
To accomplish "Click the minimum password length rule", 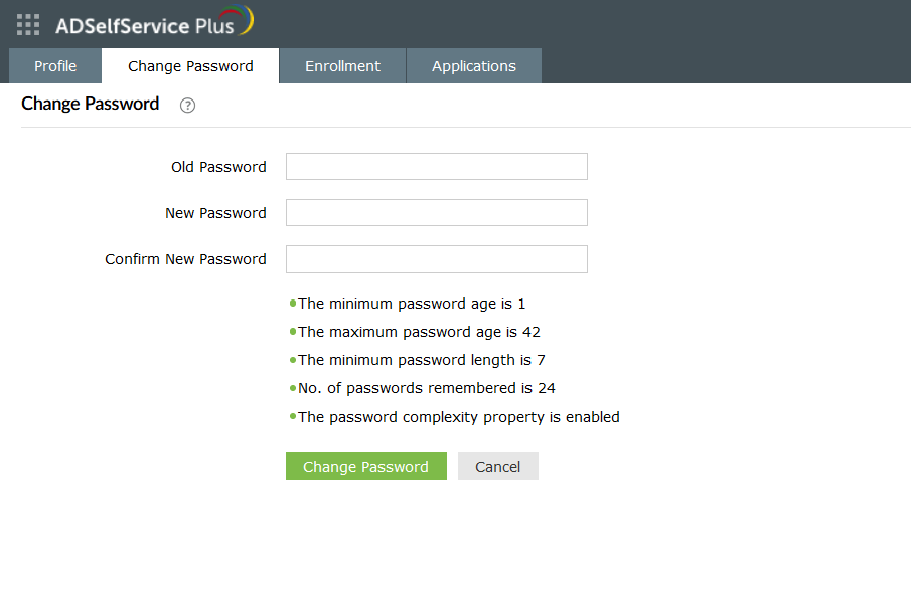I will [421, 360].
